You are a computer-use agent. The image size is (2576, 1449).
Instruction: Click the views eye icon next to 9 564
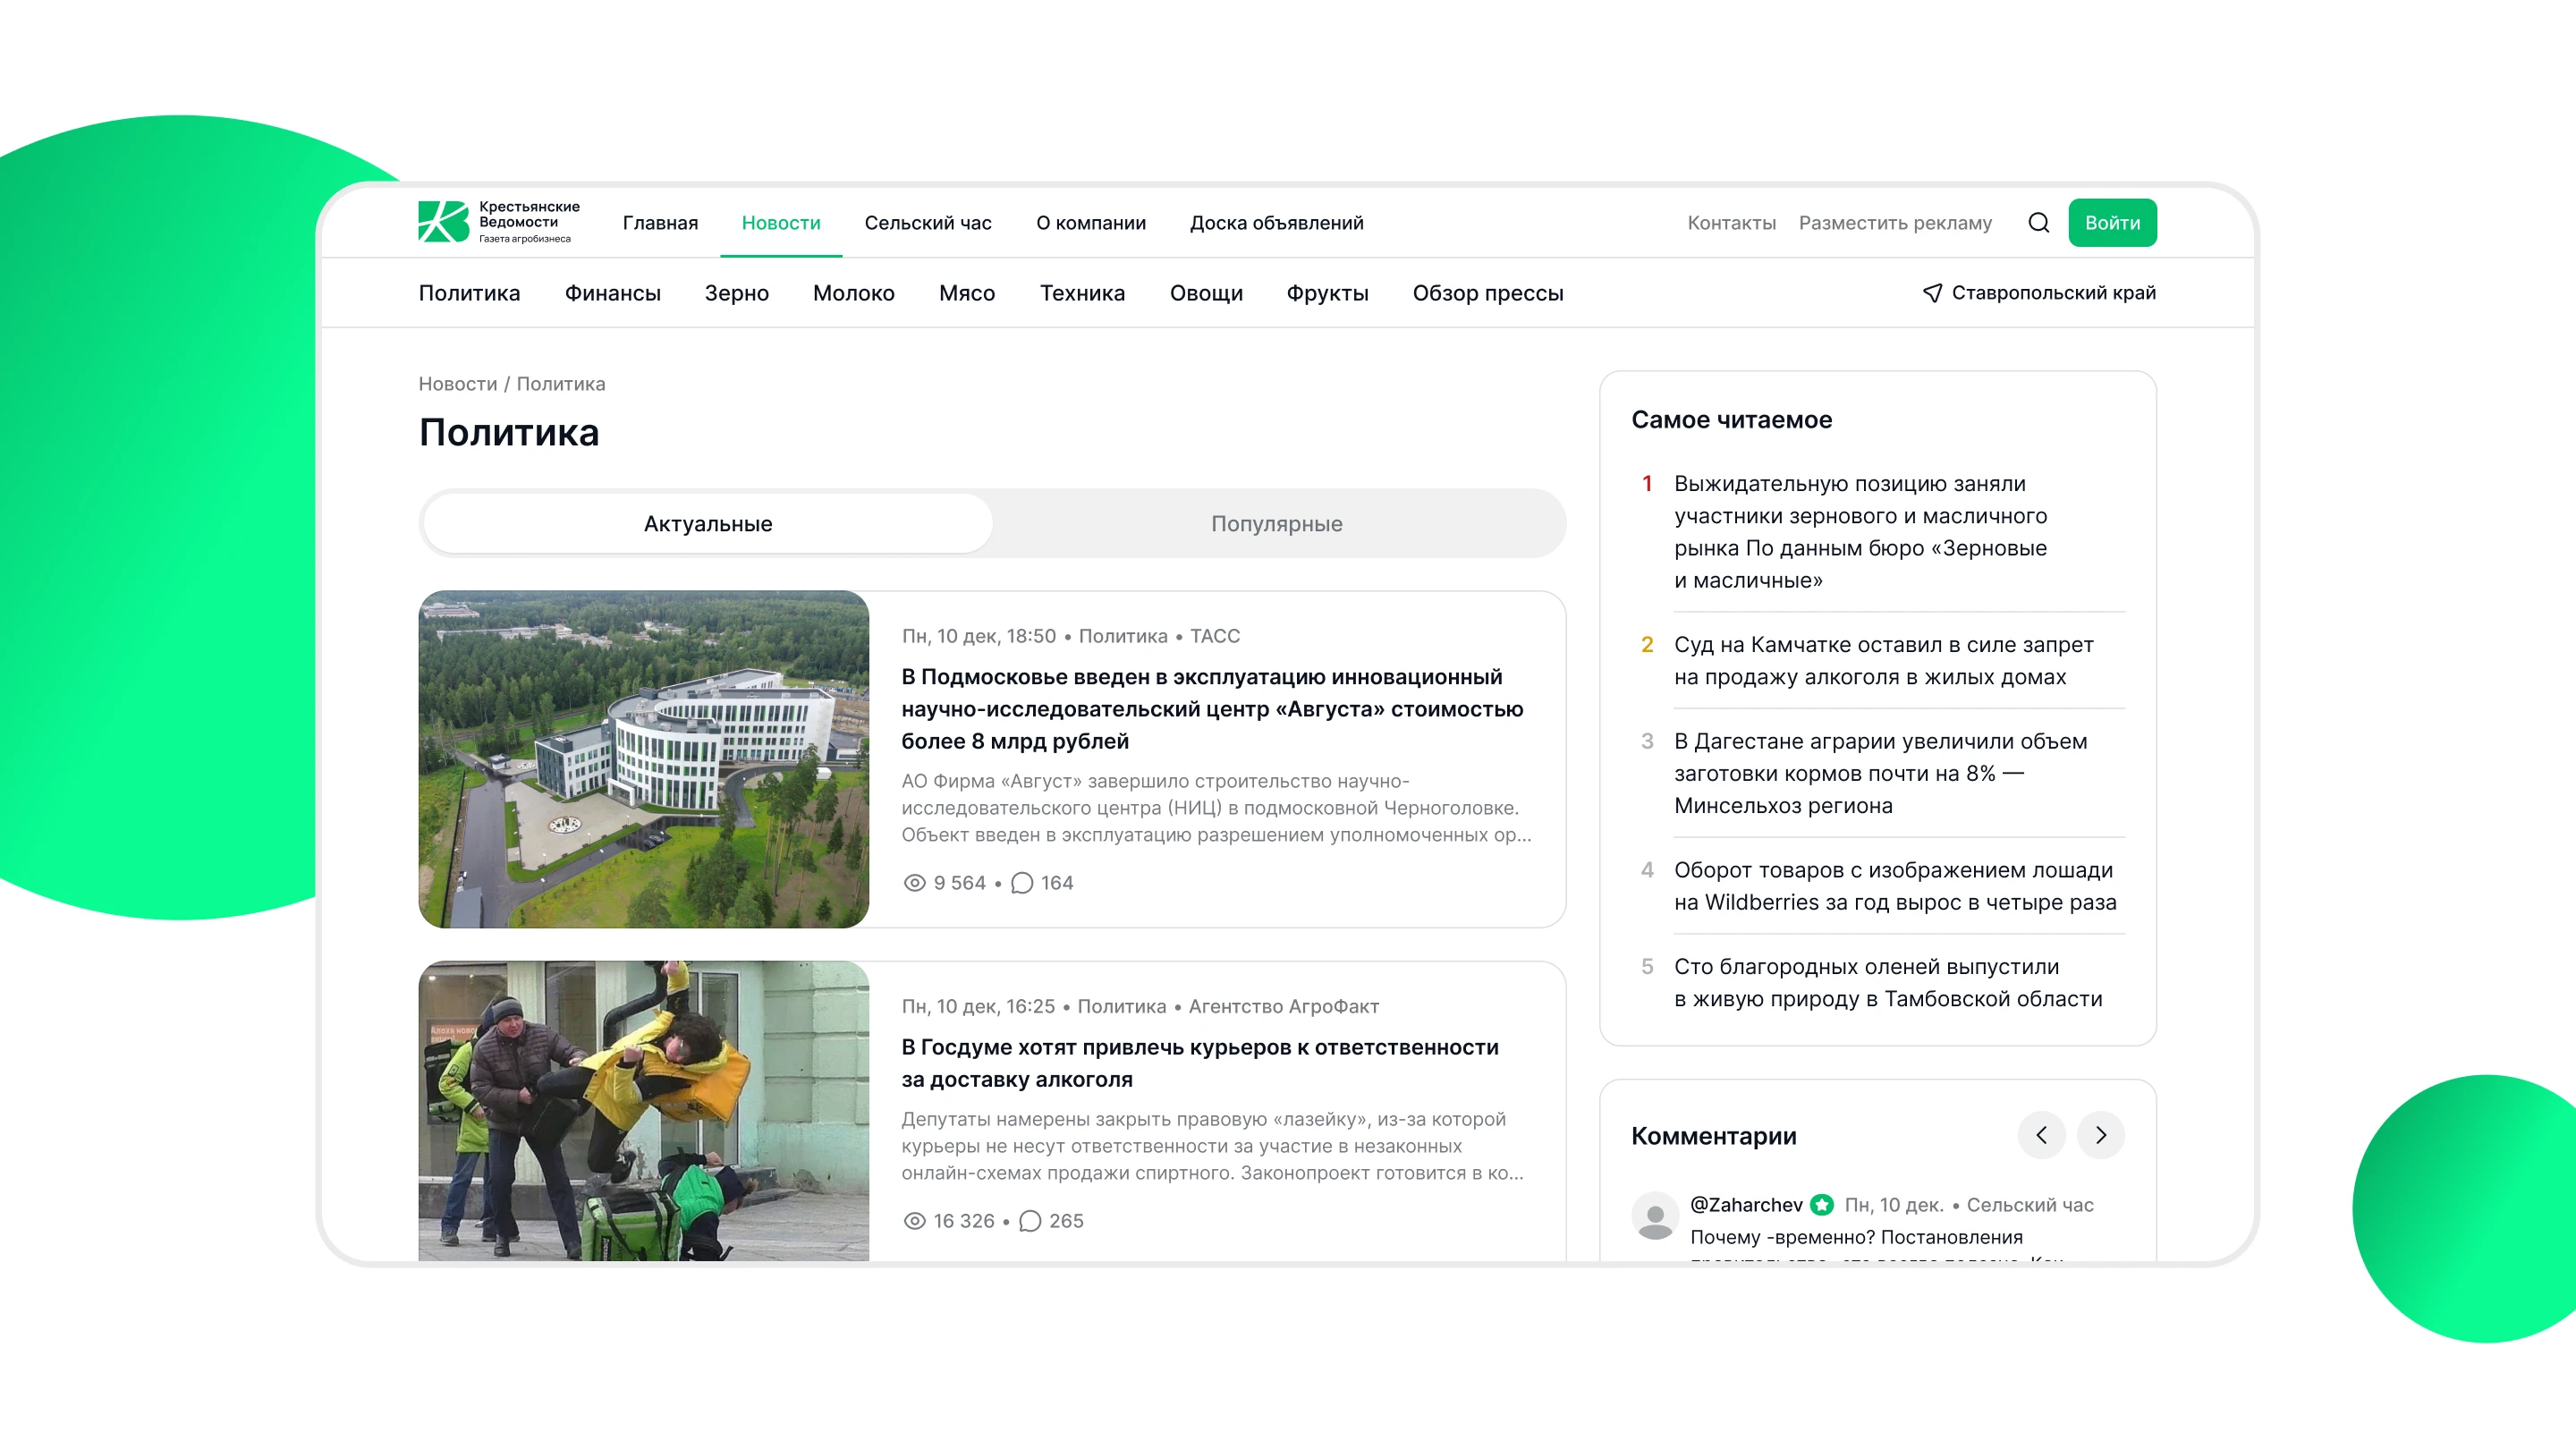click(914, 883)
